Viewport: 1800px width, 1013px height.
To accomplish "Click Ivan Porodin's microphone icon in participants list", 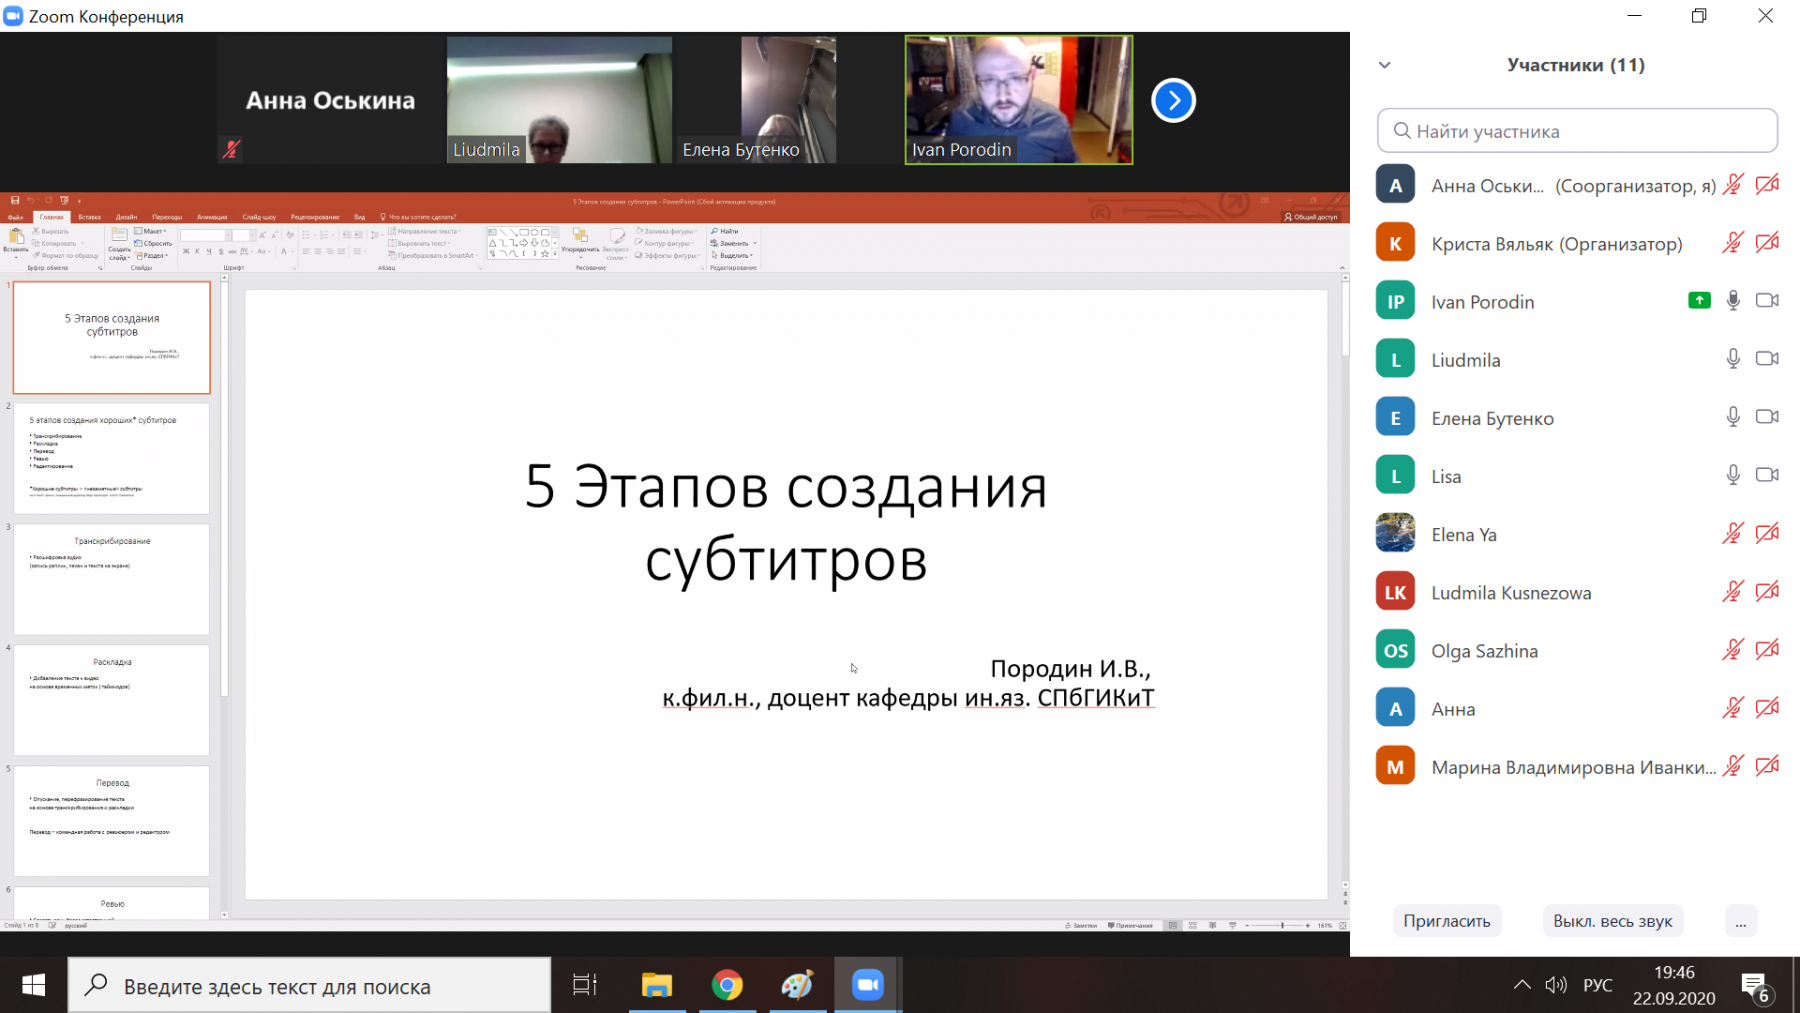I will point(1733,301).
